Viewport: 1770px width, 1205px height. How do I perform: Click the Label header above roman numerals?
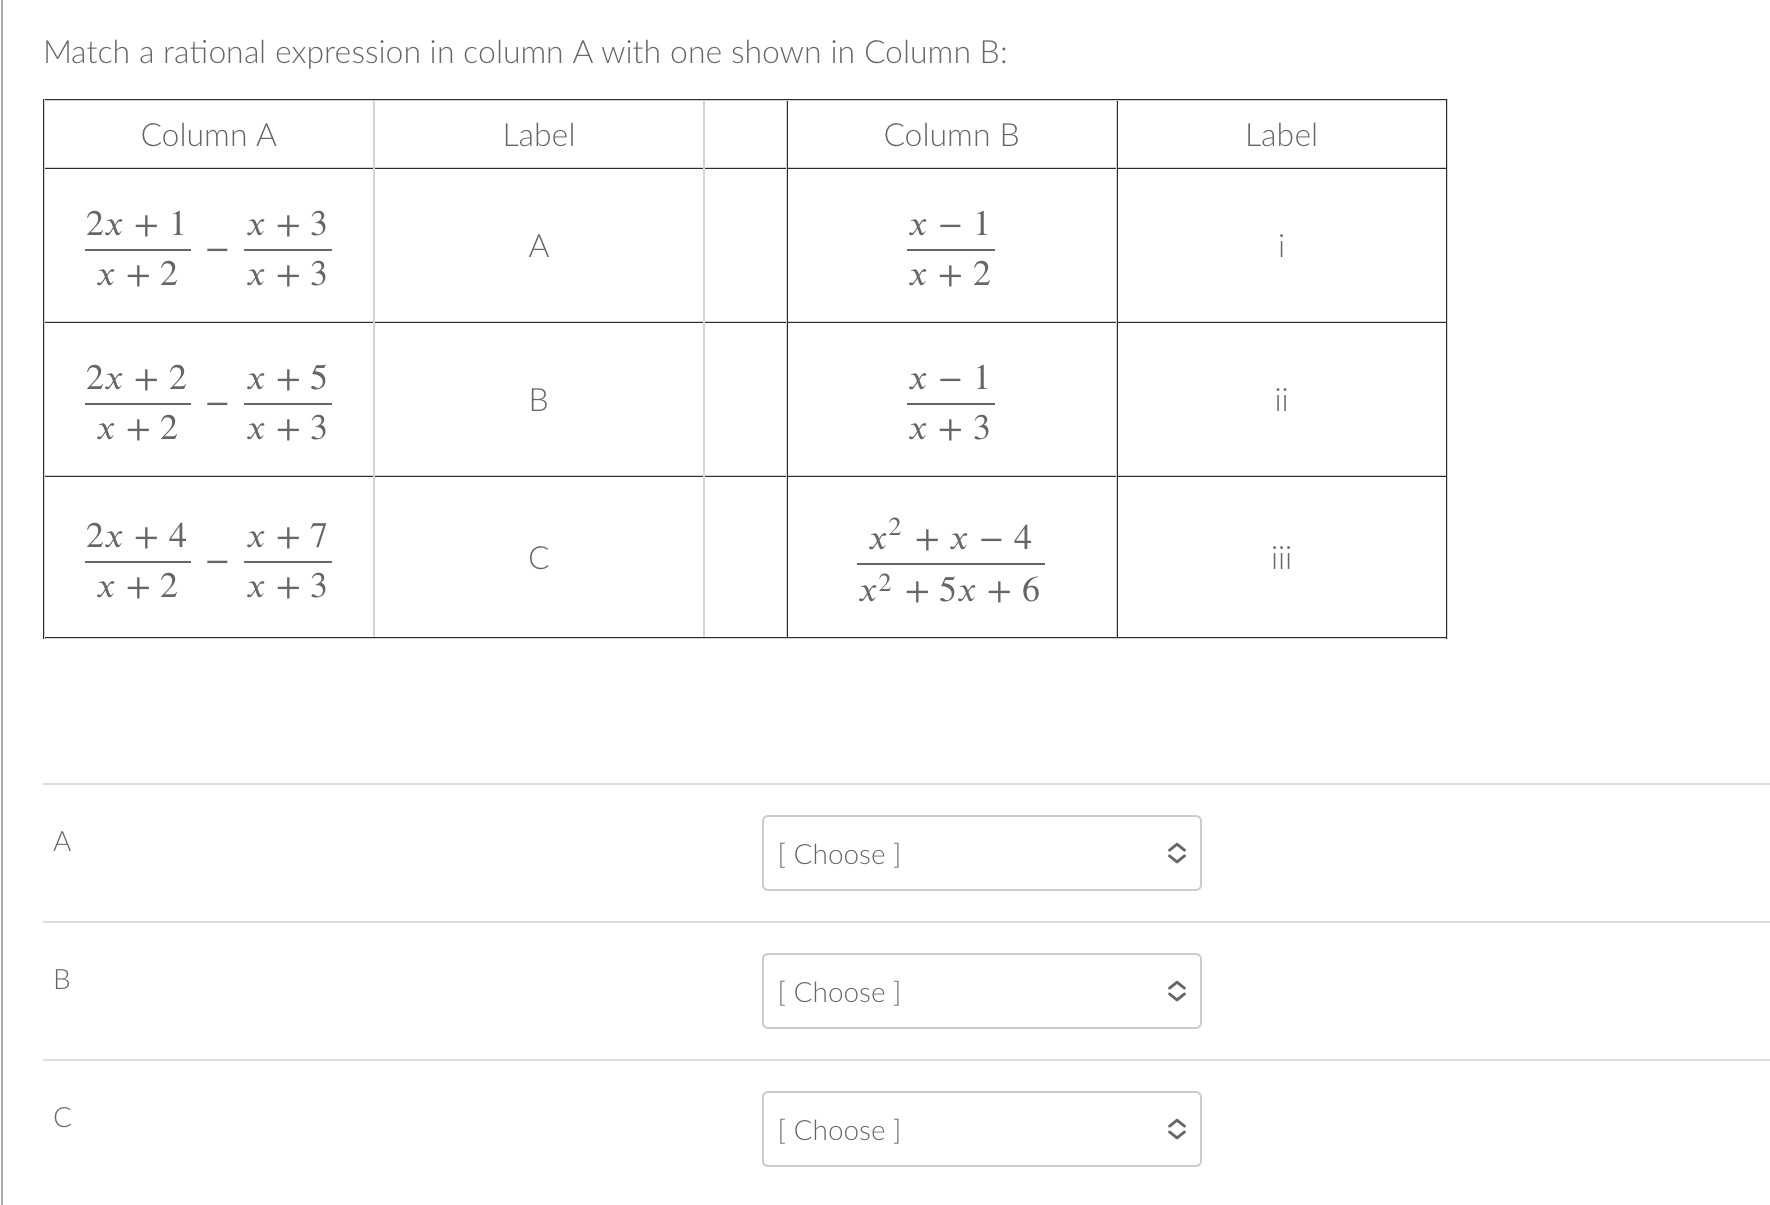click(1281, 134)
